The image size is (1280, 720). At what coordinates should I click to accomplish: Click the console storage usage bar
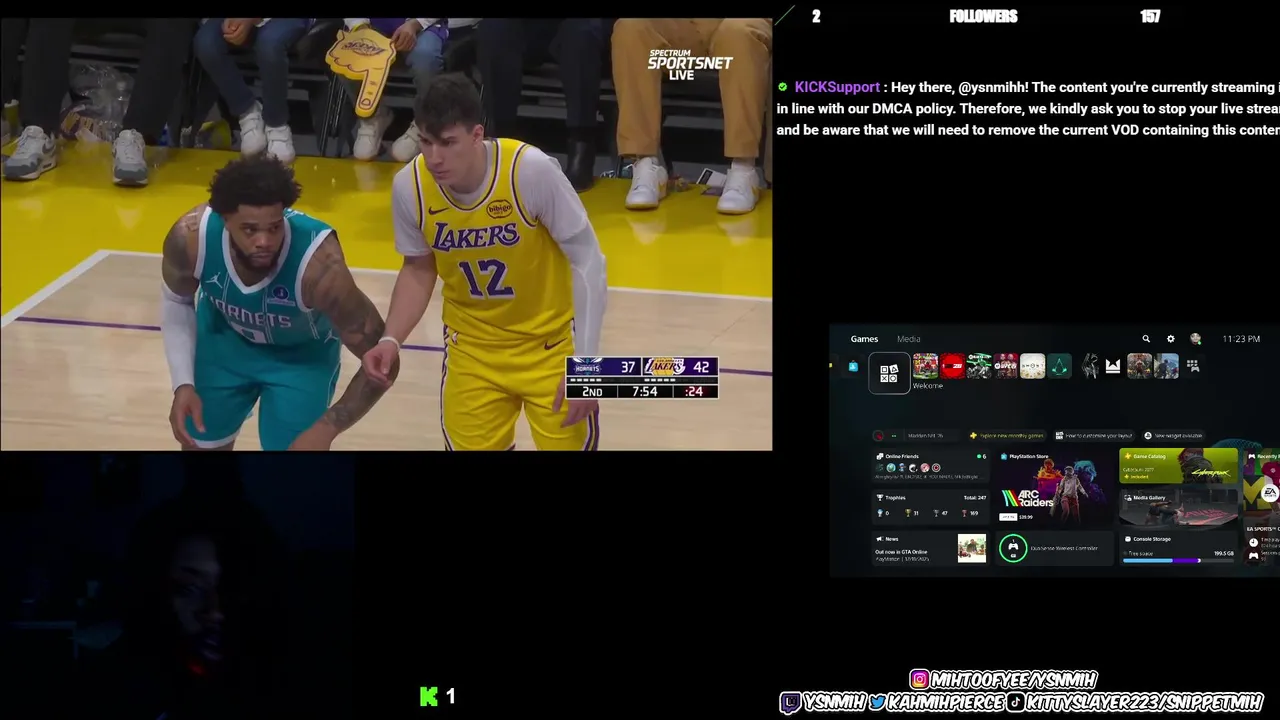(1178, 561)
